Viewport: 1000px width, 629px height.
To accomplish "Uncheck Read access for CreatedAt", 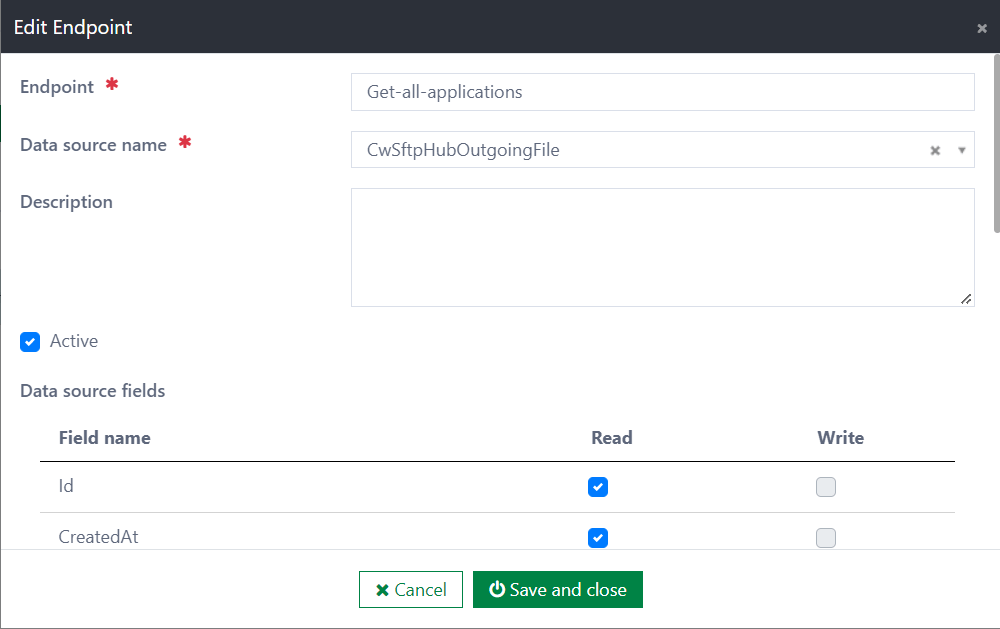I will coord(597,538).
